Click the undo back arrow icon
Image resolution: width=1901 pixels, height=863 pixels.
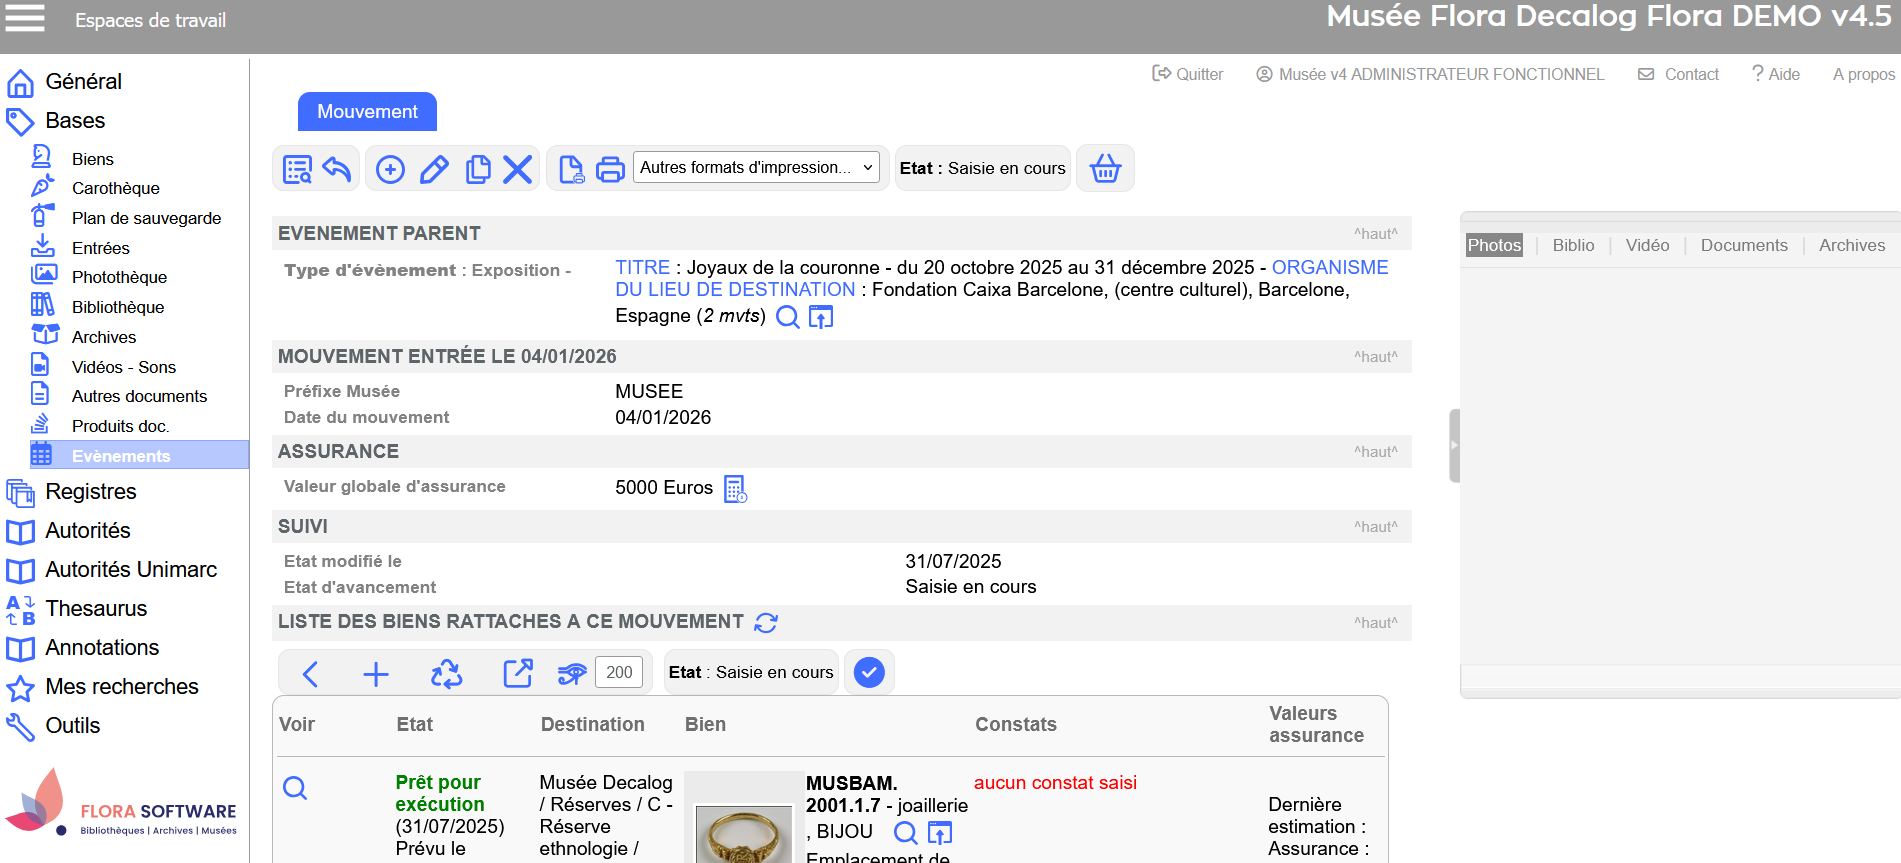(x=337, y=169)
